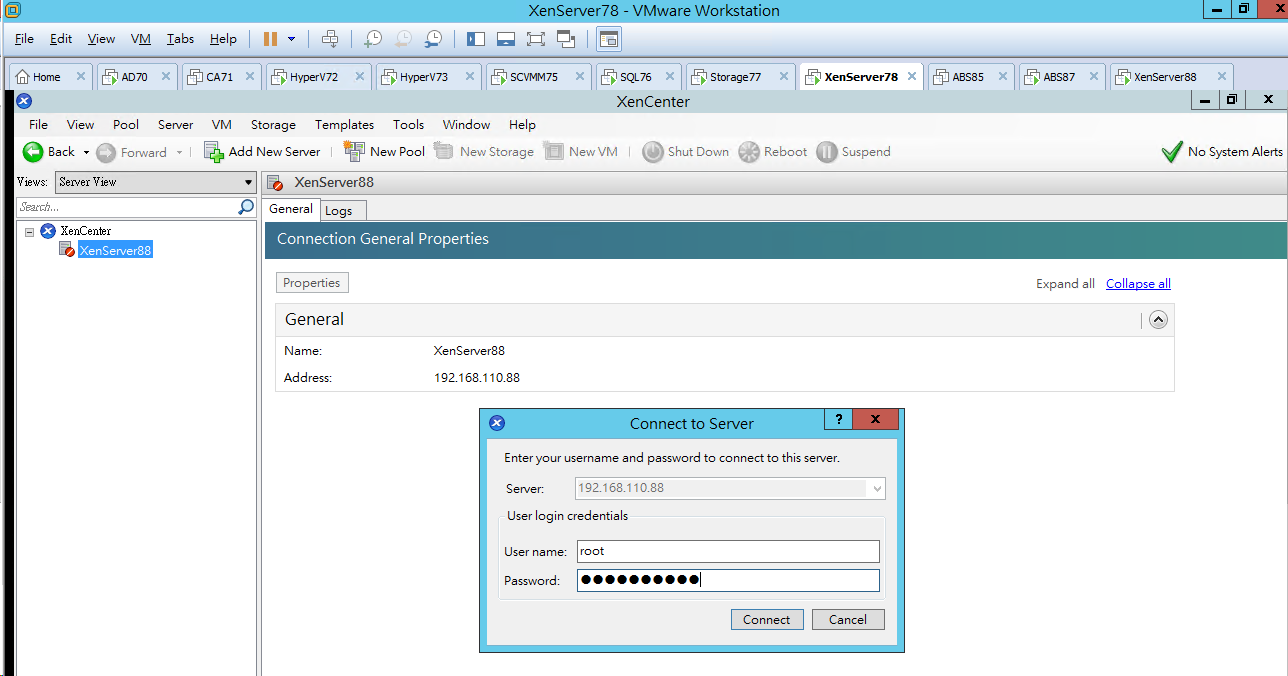Click the VMware pause button icon
The width and height of the screenshot is (1288, 676).
point(270,39)
